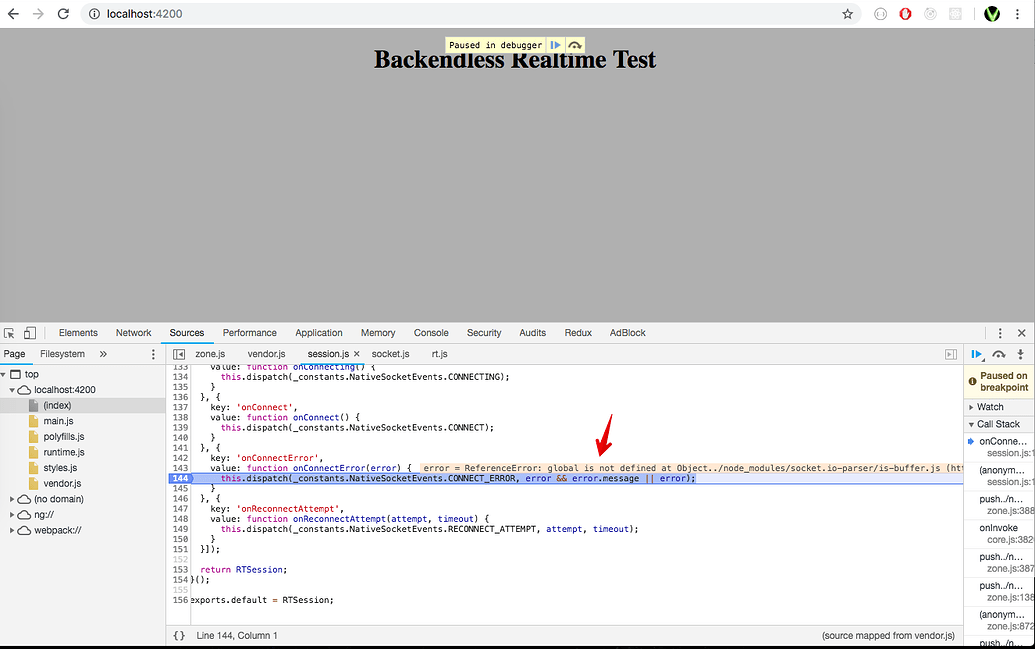Click the Step into next function call icon
Viewport: 1035px width, 649px height.
tap(1020, 354)
